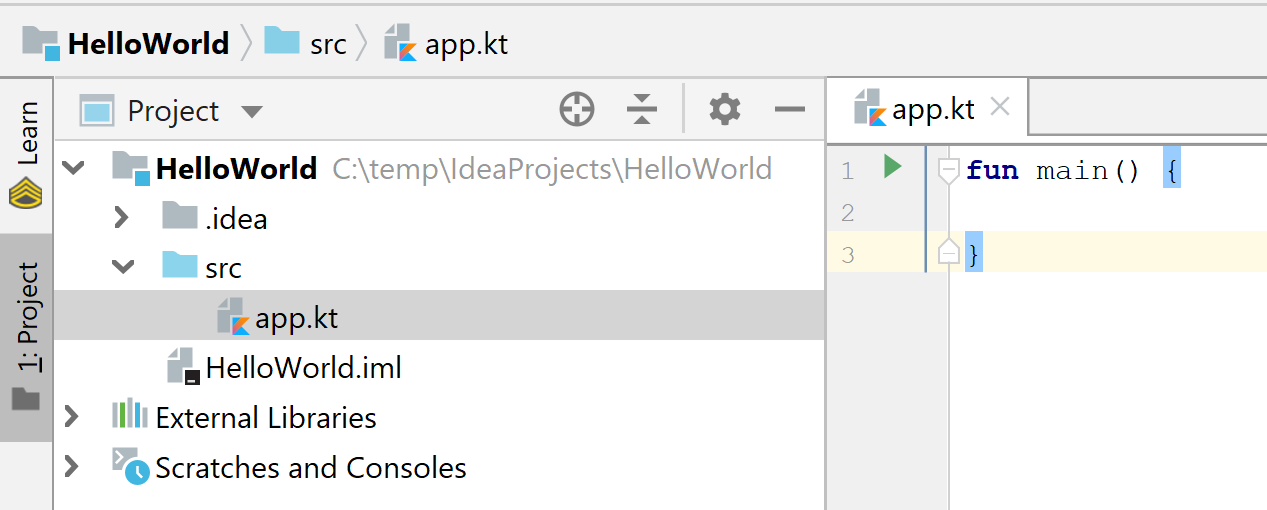Click Scratches and Consoles icon
This screenshot has height=510, width=1267.
click(x=130, y=467)
